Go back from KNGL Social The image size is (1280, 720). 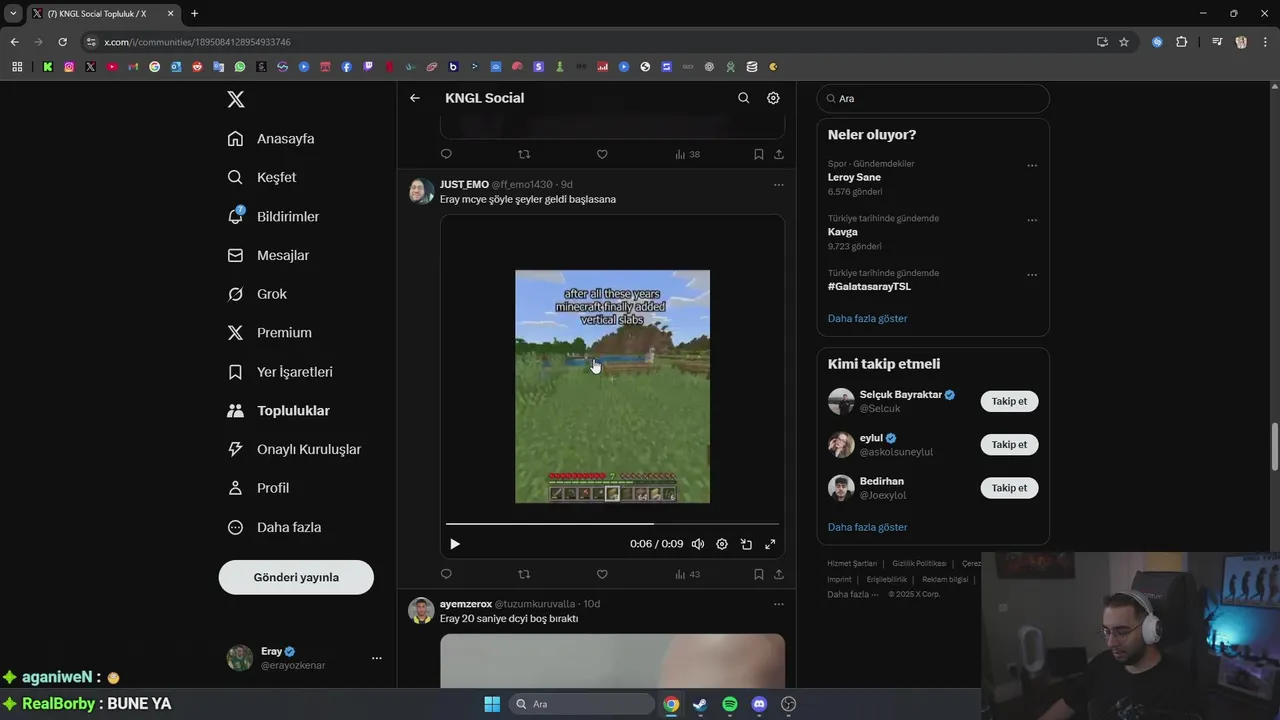(x=415, y=98)
